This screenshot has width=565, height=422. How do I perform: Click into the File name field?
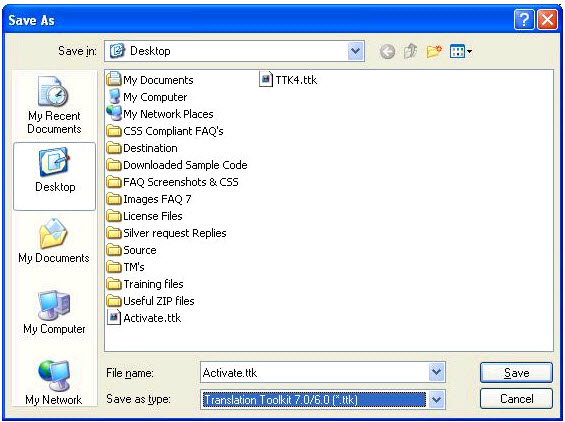point(315,372)
